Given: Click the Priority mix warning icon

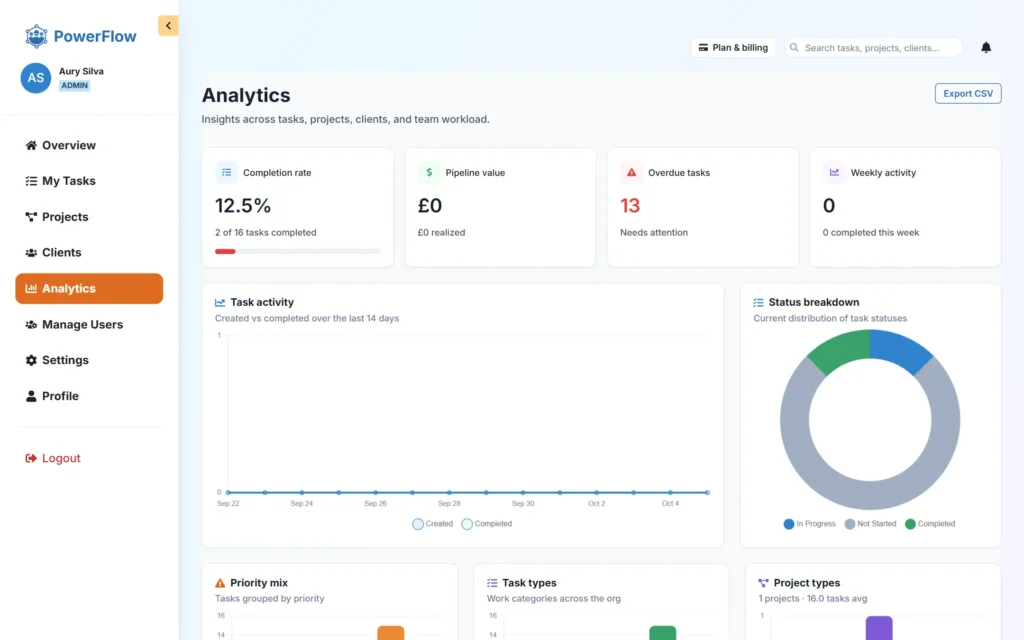Looking at the screenshot, I should pyautogui.click(x=220, y=583).
